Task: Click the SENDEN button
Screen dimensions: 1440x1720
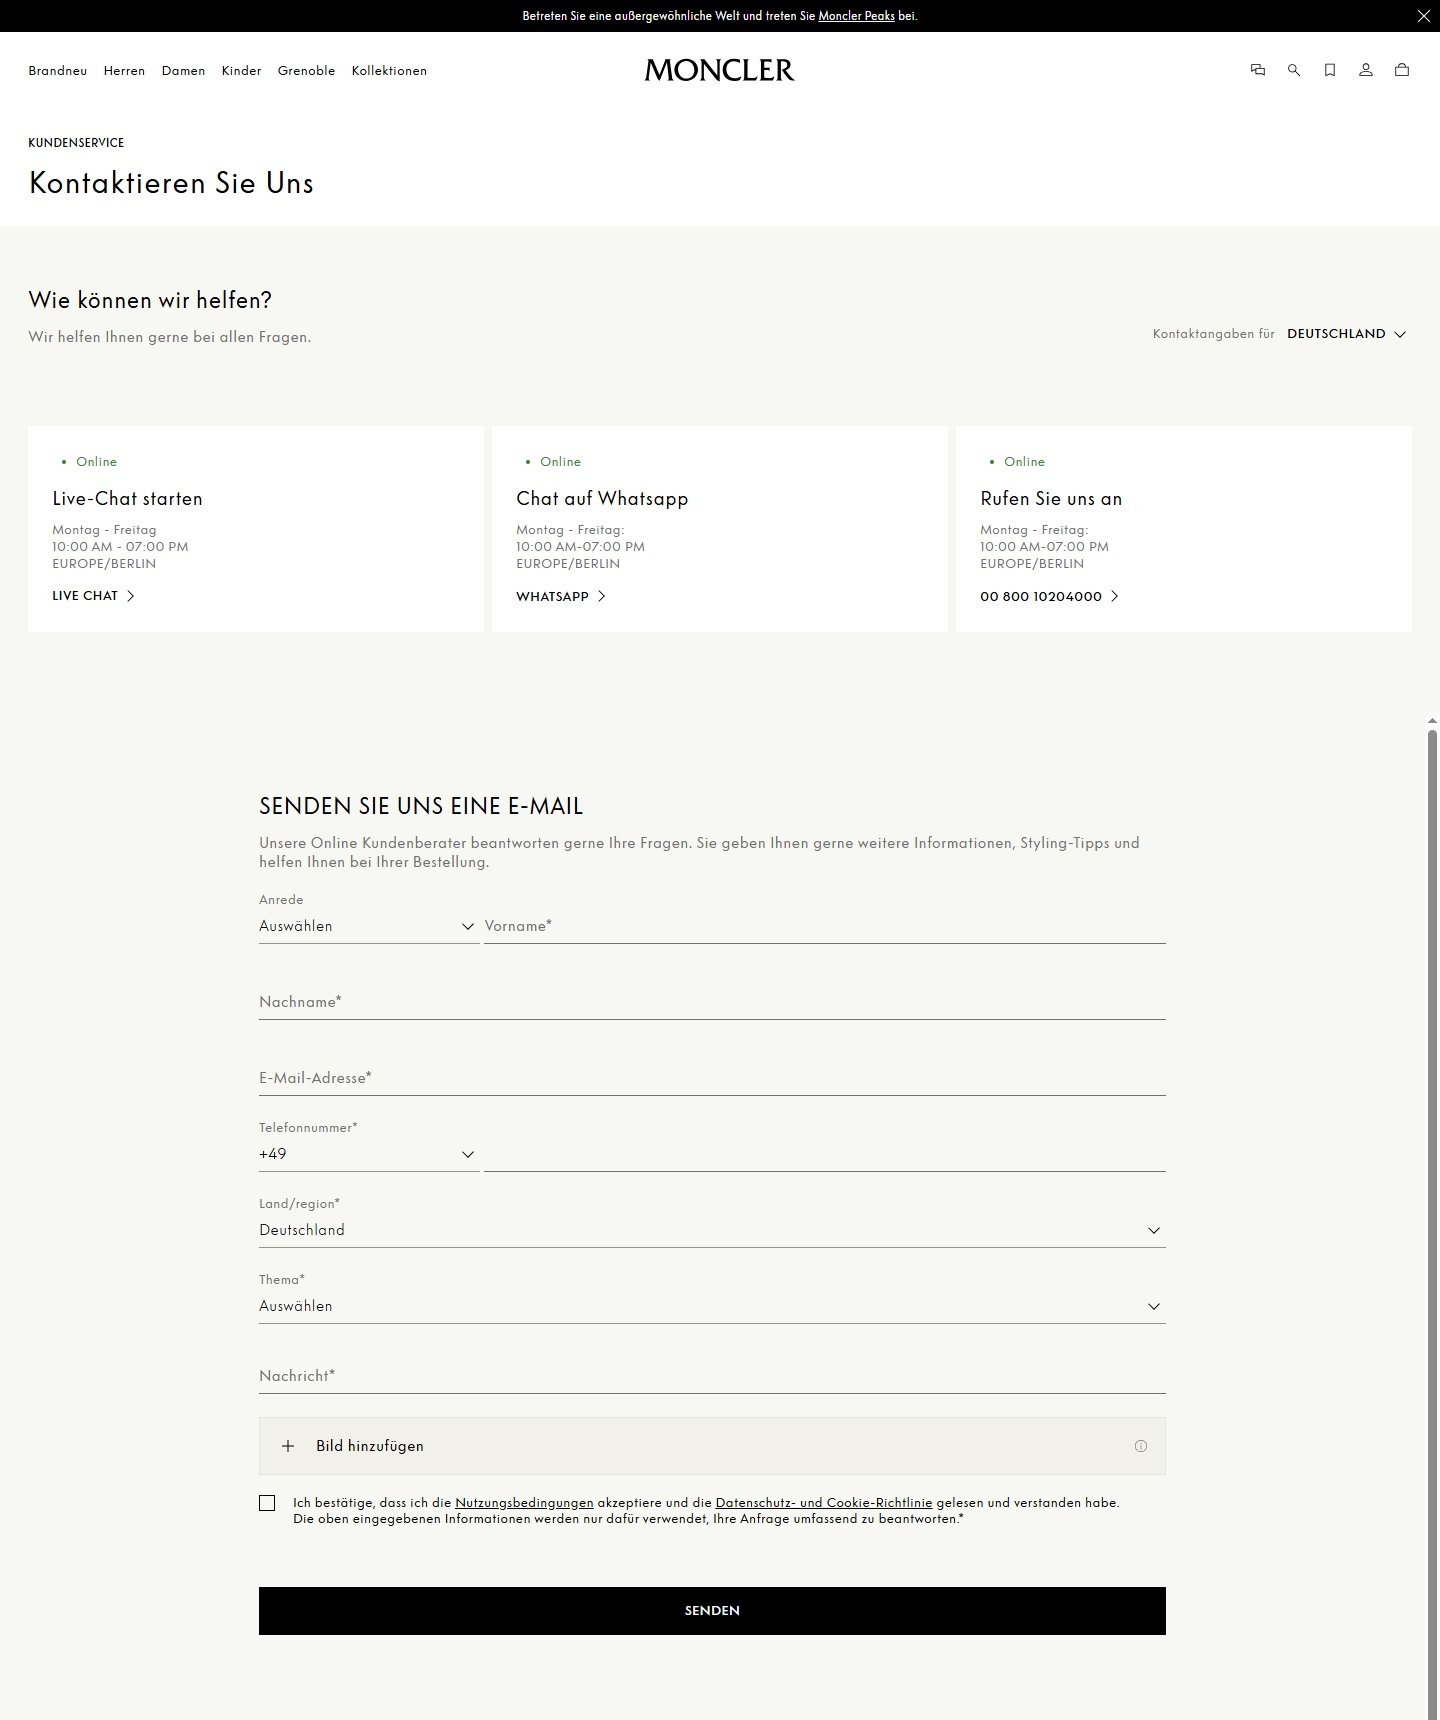Action: (x=712, y=1611)
